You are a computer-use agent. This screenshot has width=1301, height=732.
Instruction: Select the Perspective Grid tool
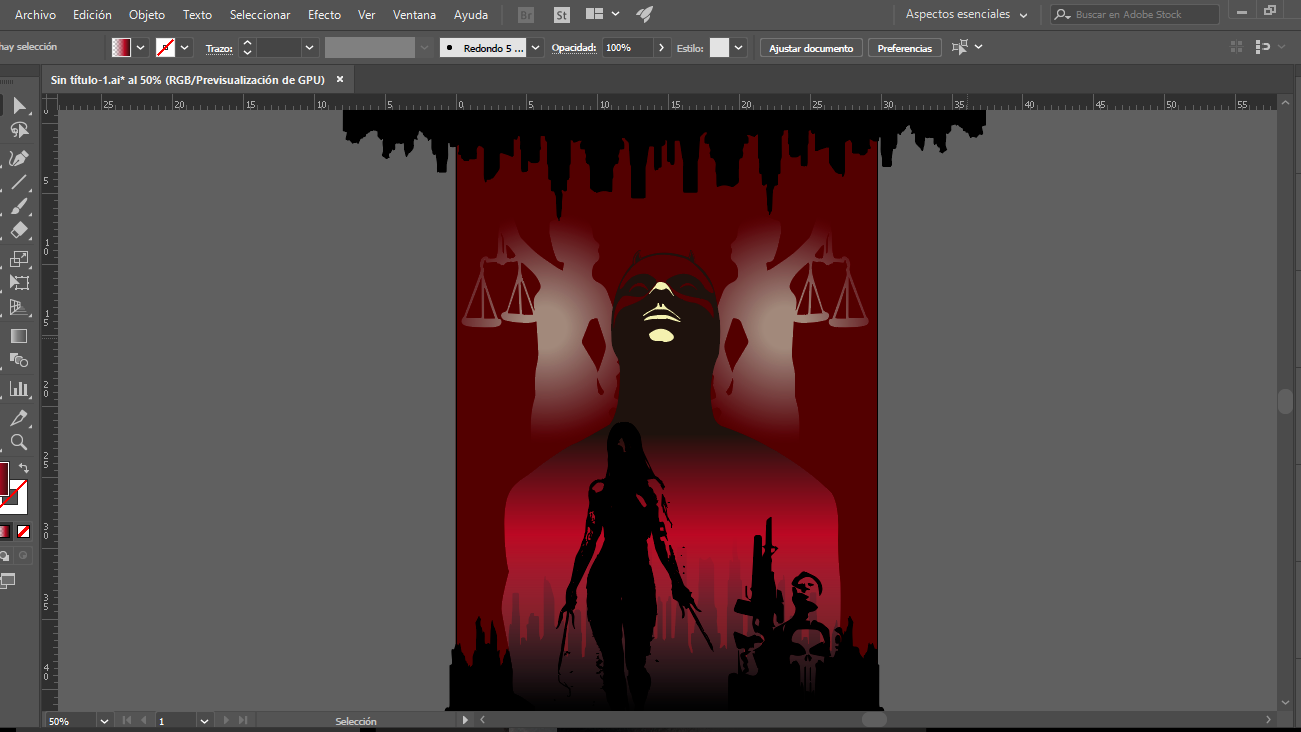coord(19,308)
